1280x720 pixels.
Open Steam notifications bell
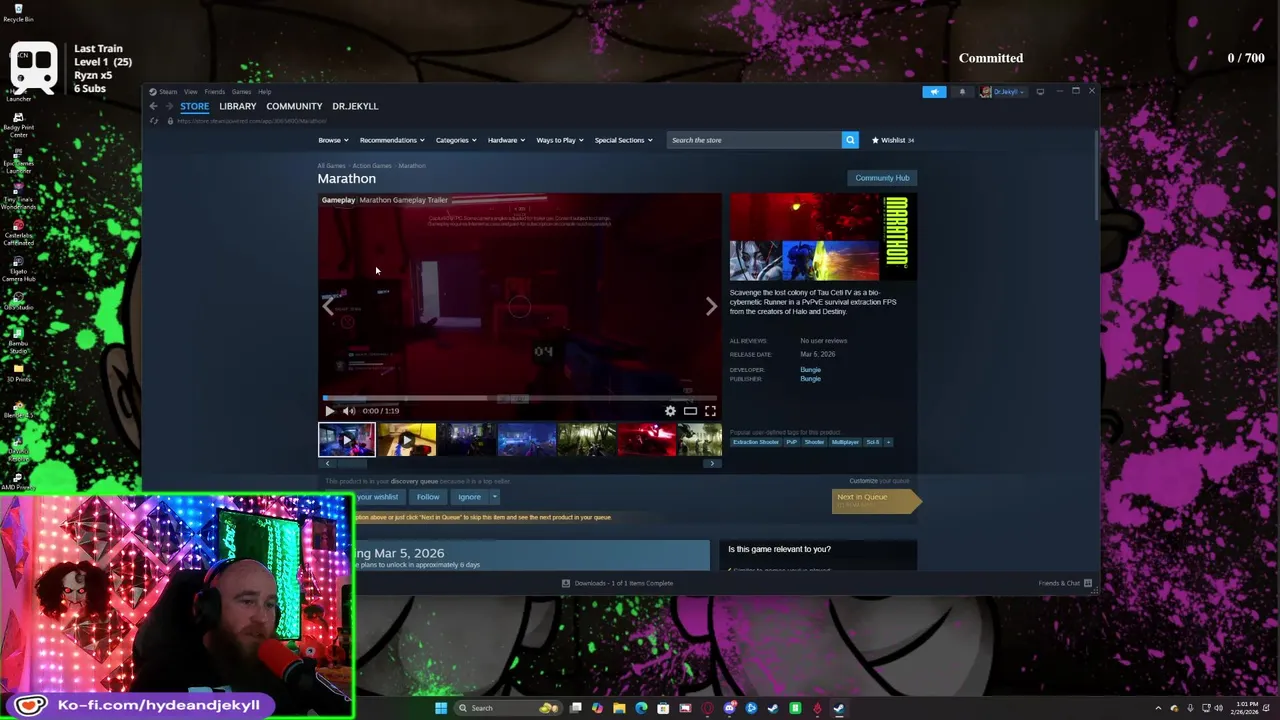click(962, 92)
